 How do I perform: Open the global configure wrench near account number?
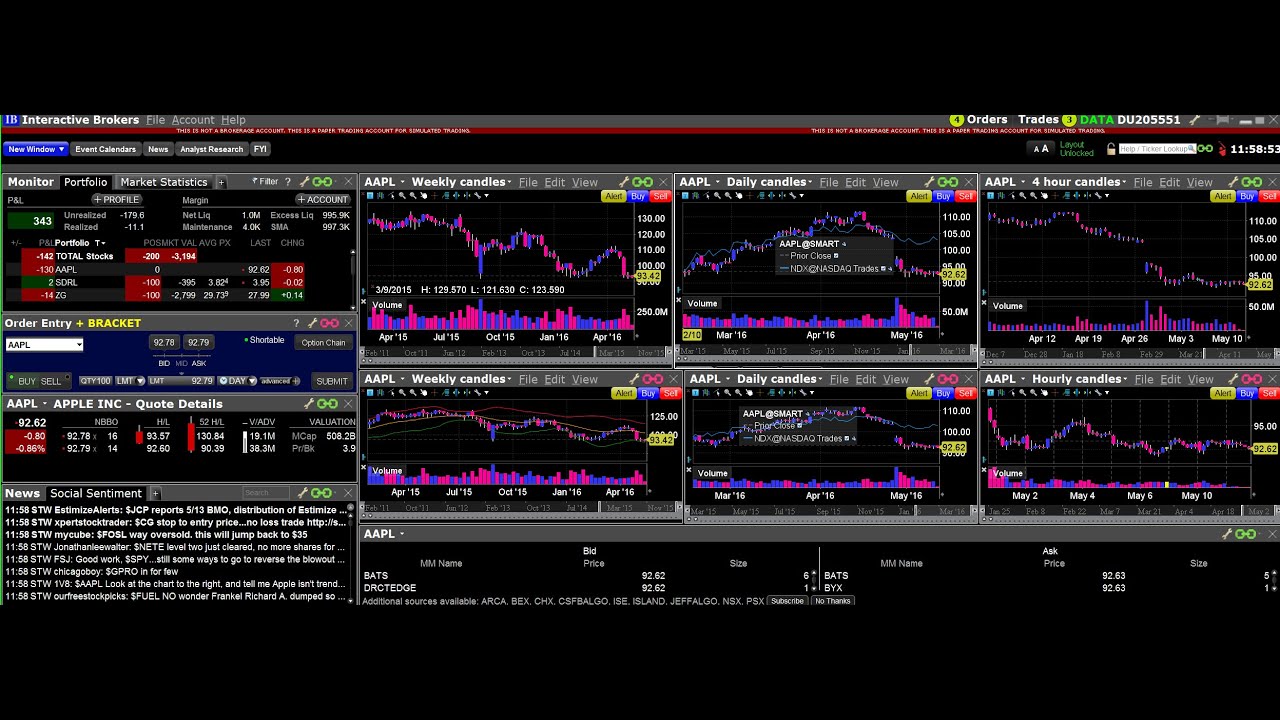[1192, 120]
